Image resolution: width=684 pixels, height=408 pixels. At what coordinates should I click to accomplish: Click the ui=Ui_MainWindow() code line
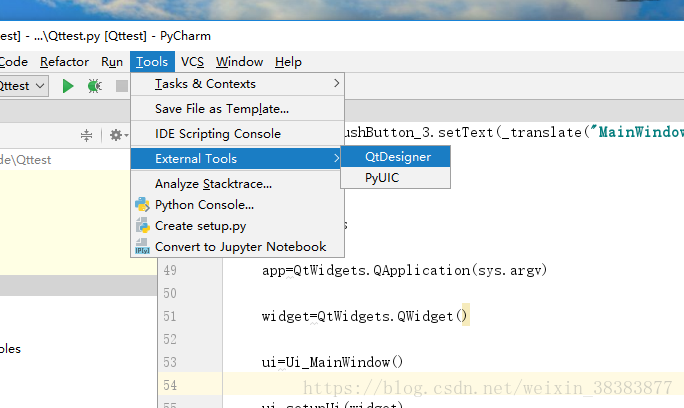(x=332, y=362)
